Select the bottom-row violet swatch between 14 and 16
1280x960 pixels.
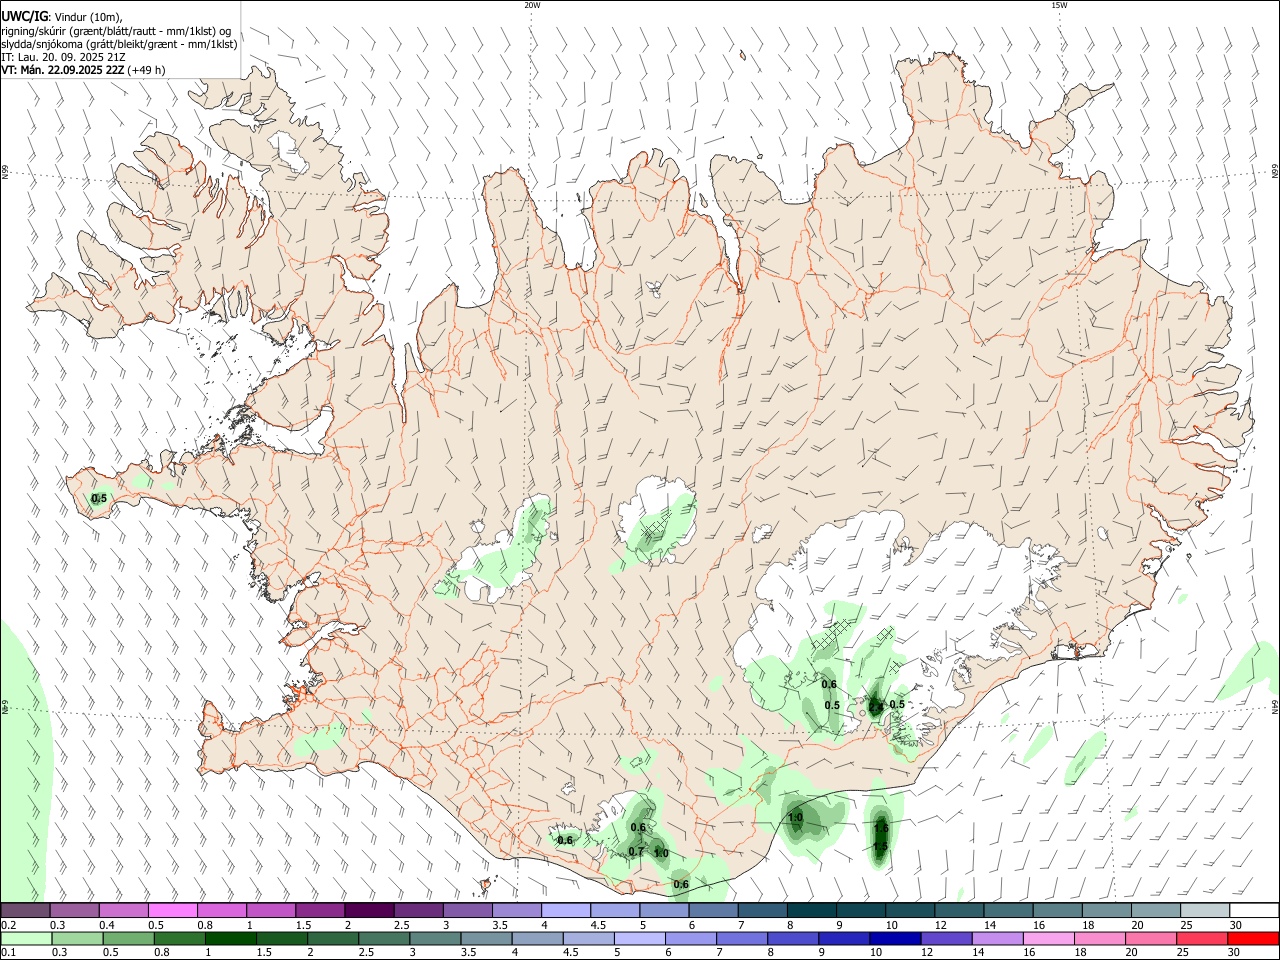pos(999,938)
